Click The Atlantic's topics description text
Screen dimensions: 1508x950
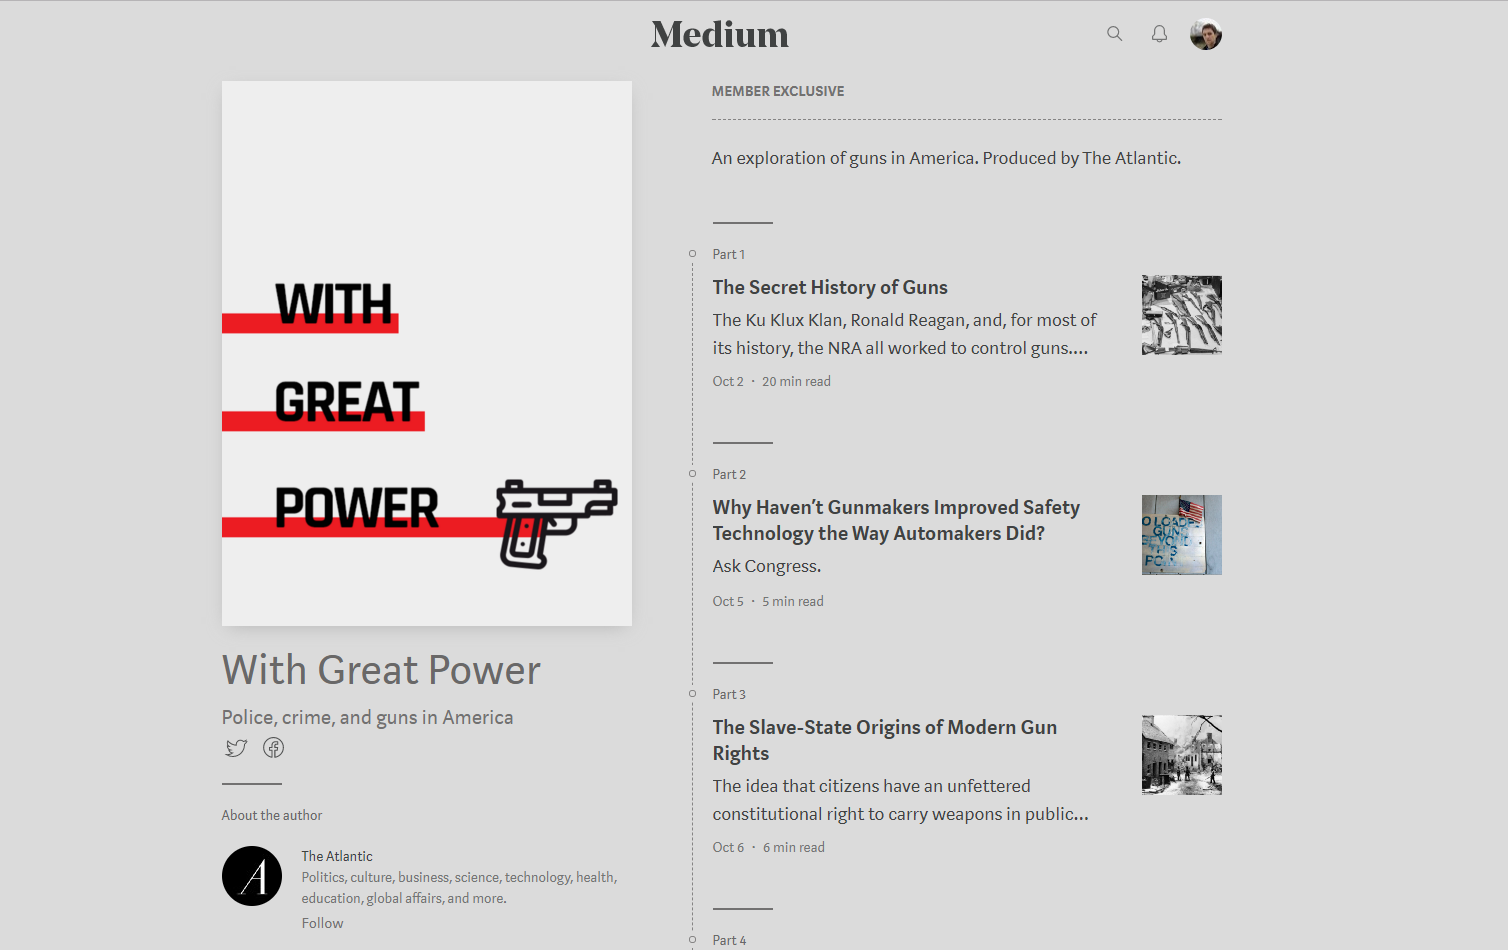[460, 888]
